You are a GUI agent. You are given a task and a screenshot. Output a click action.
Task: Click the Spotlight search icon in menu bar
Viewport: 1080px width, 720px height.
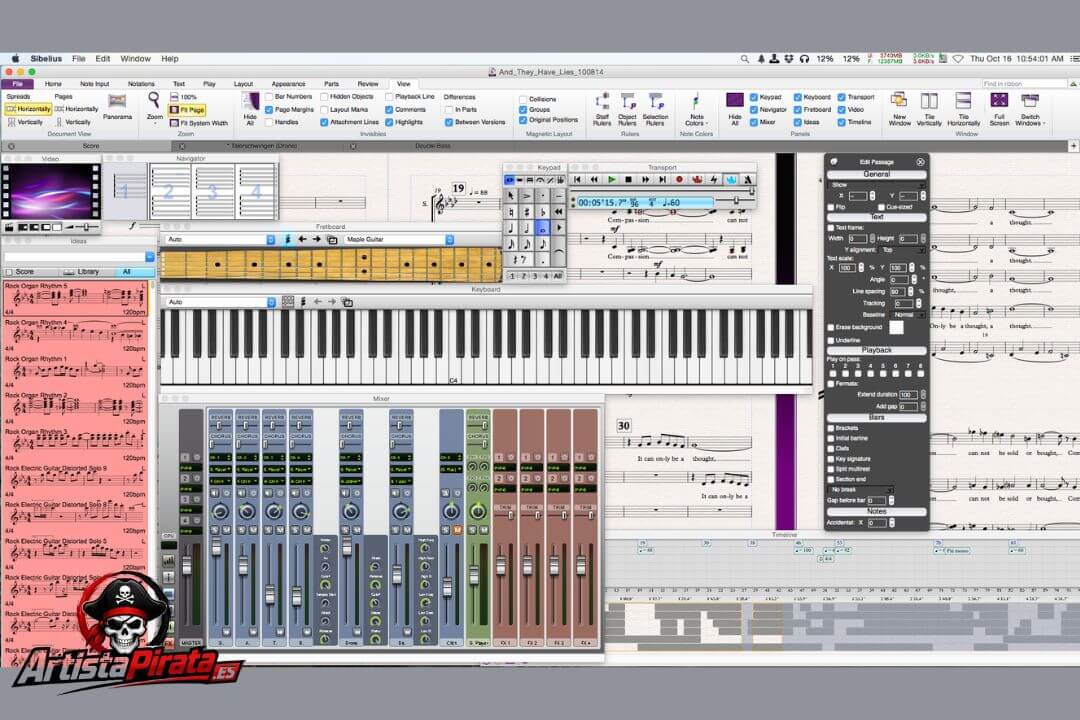point(745,59)
